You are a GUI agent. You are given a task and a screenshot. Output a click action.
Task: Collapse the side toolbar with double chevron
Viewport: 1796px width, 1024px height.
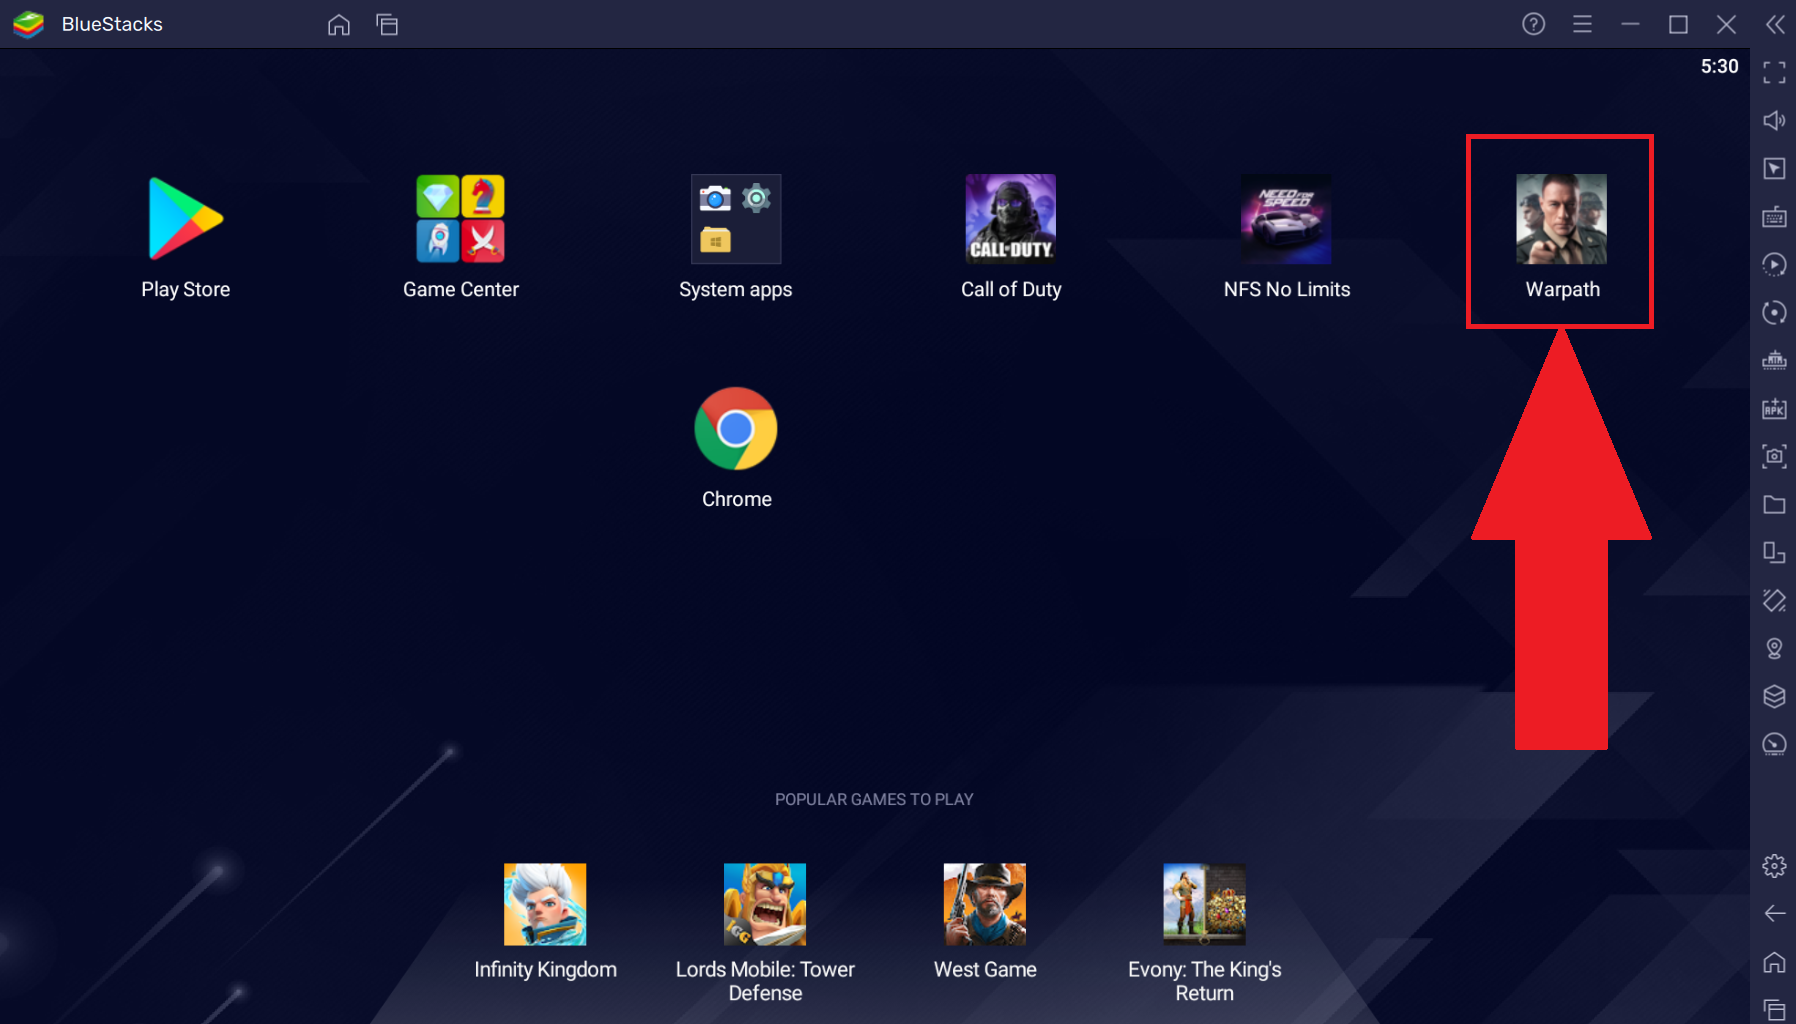(1775, 24)
